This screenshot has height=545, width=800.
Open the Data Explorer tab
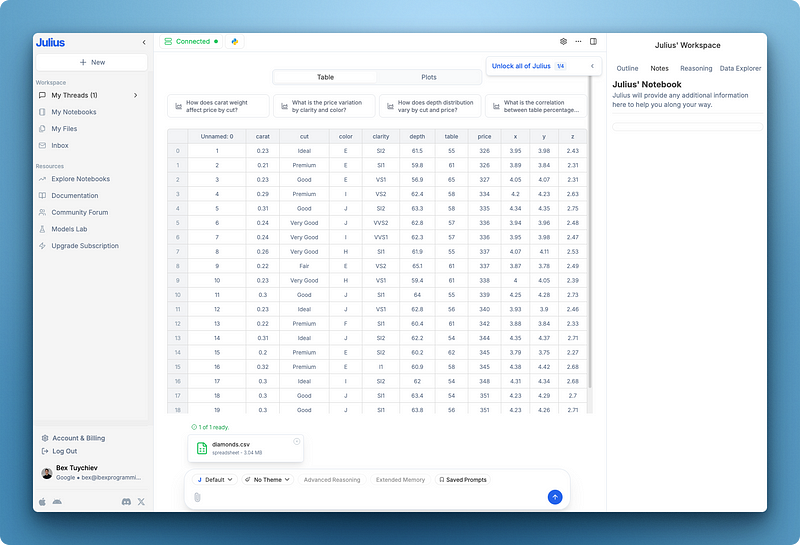pos(740,68)
